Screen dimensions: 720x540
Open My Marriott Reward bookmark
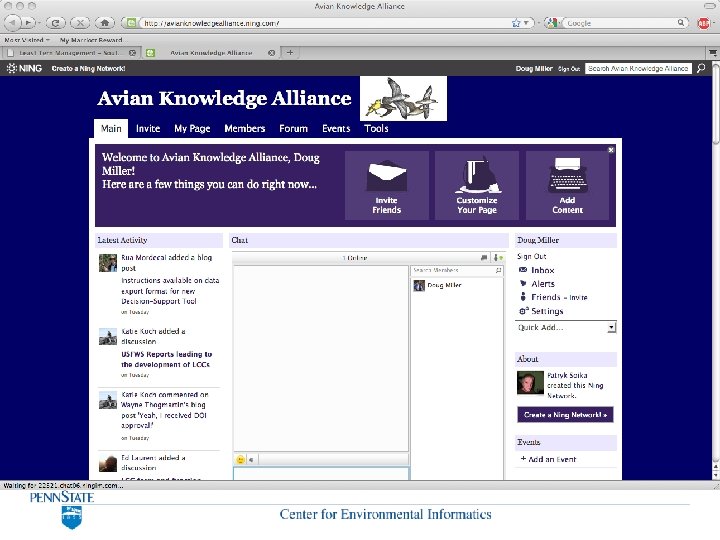click(91, 40)
